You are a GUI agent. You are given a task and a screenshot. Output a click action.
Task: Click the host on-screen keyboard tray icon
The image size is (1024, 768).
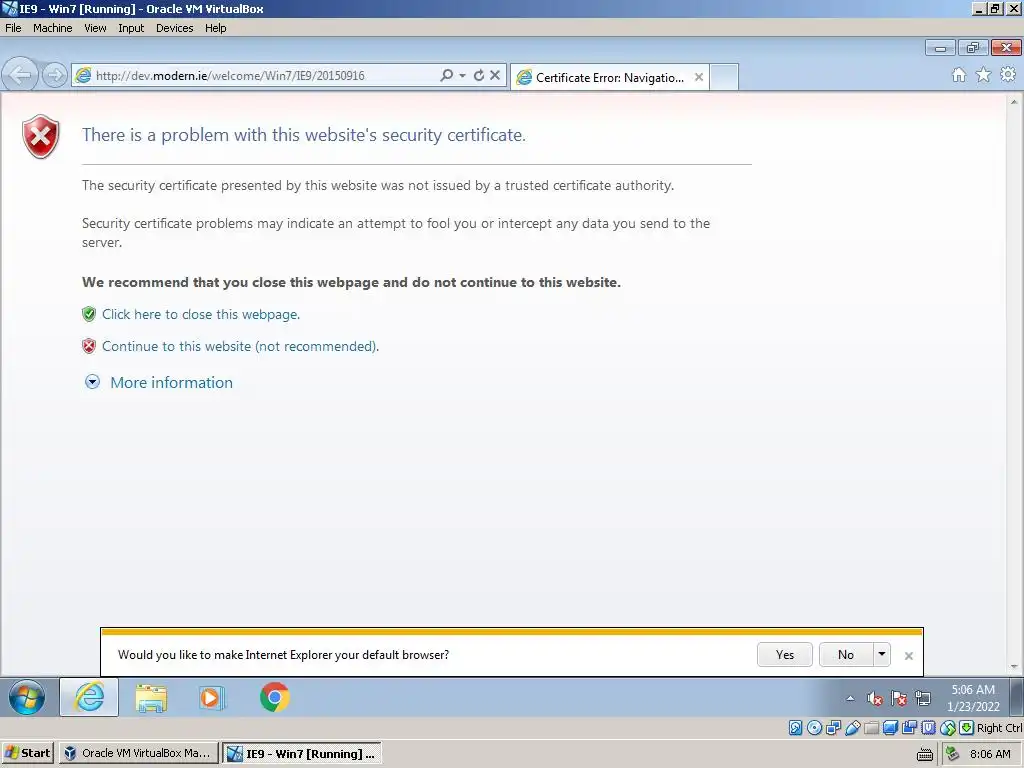(925, 754)
